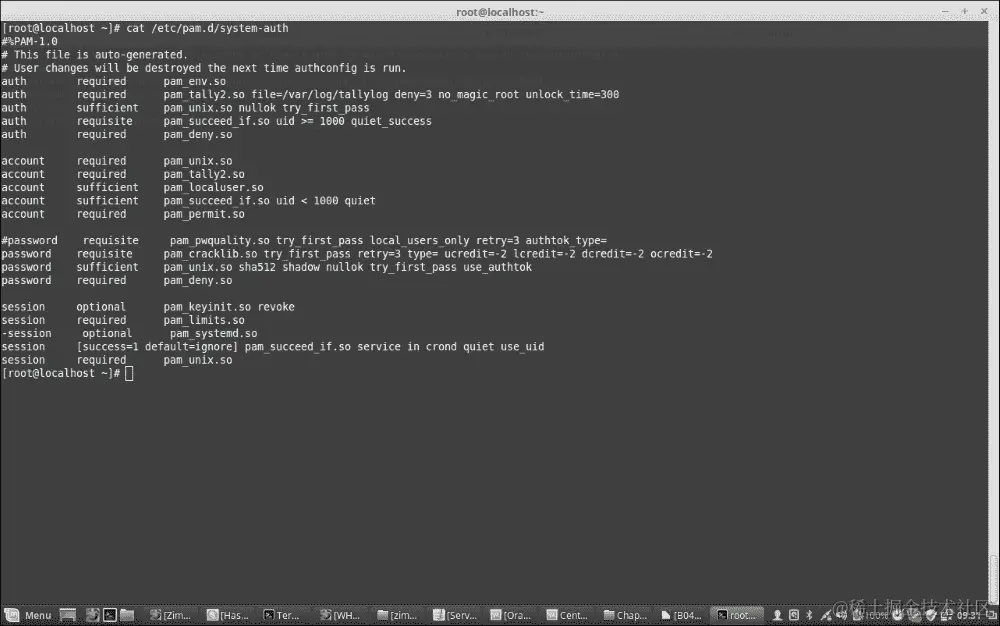Click the '#%PAM-1.0' header line
The height and width of the screenshot is (626, 1000).
[29, 41]
